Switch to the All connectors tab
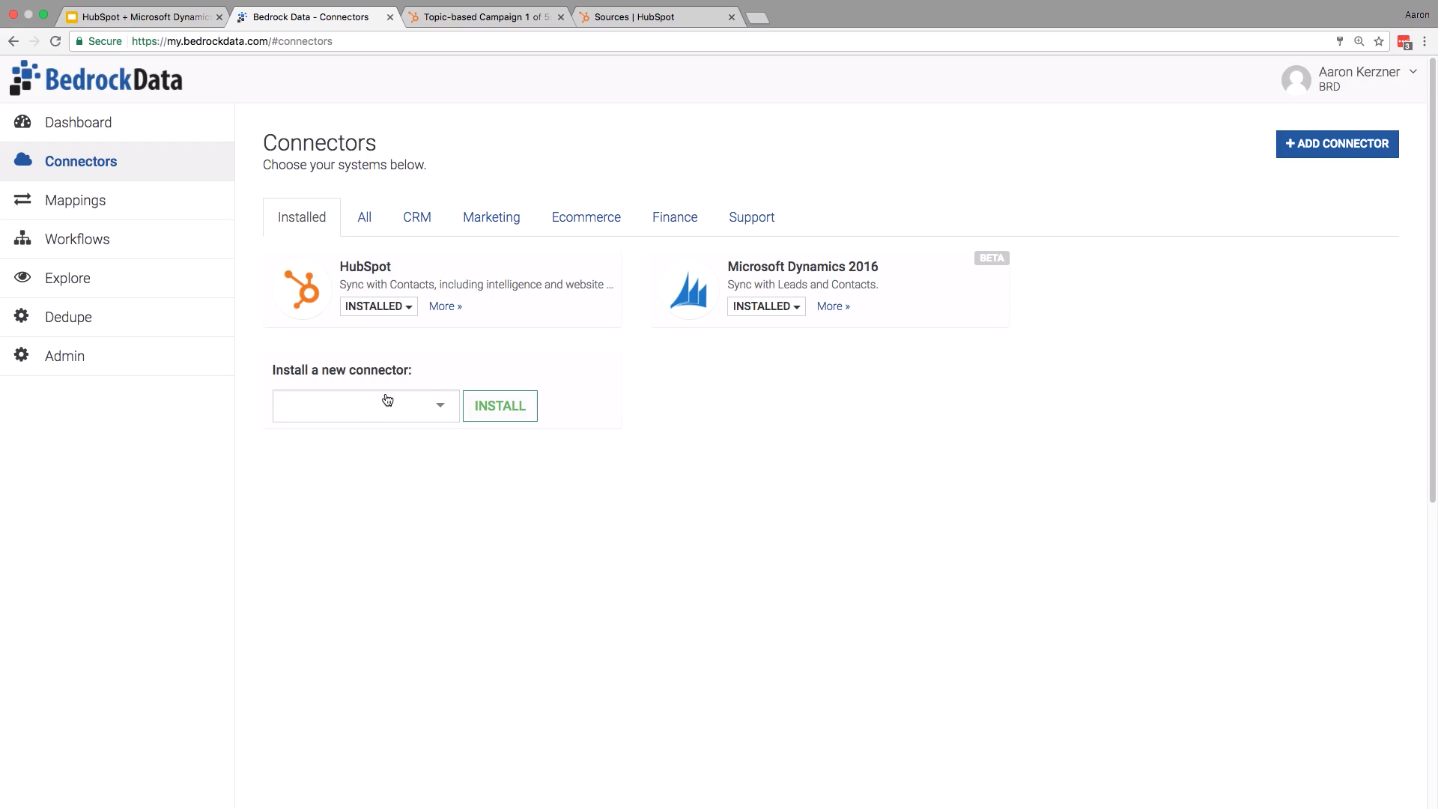 (365, 217)
